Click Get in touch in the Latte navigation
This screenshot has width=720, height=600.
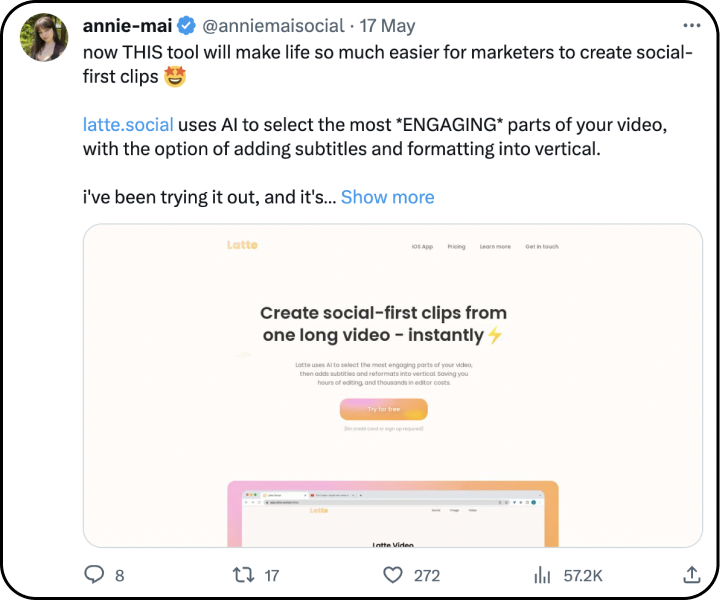(x=542, y=246)
